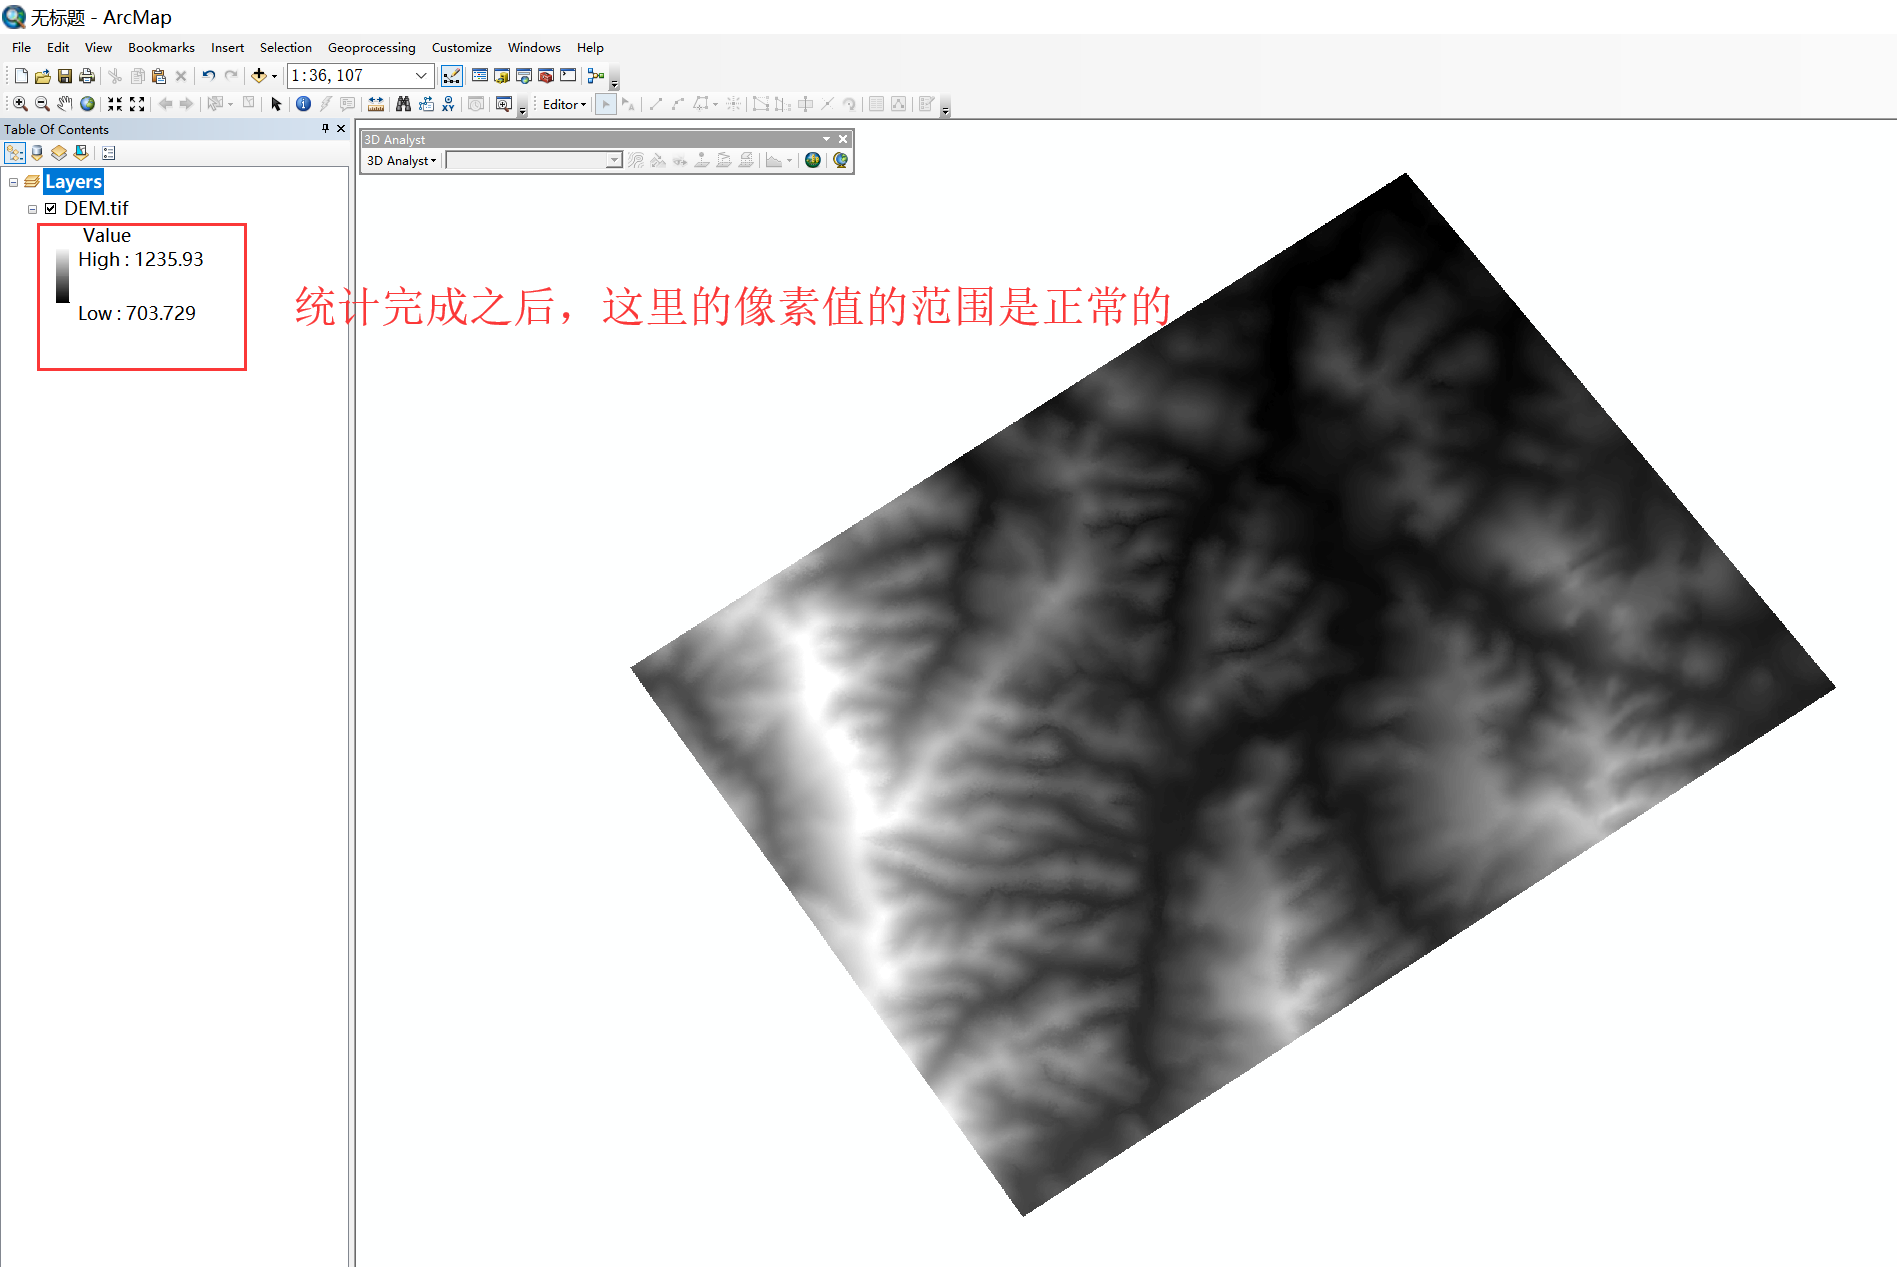The image size is (1897, 1267).
Task: Open the Customize menu
Action: tap(461, 47)
